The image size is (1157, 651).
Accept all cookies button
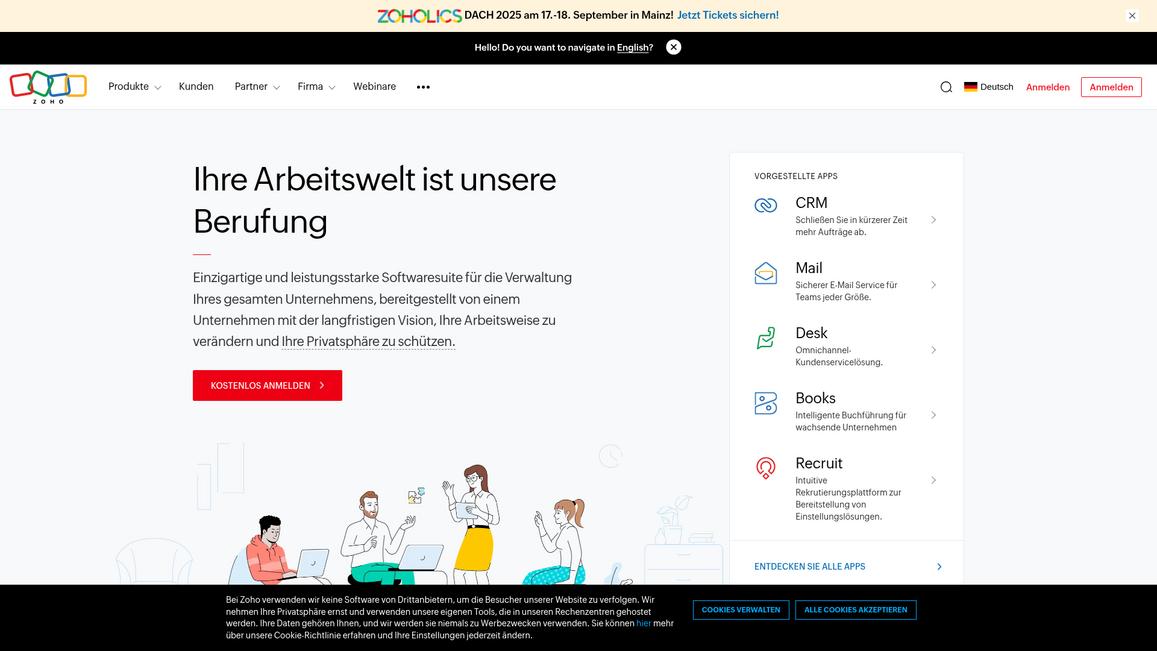pos(855,610)
